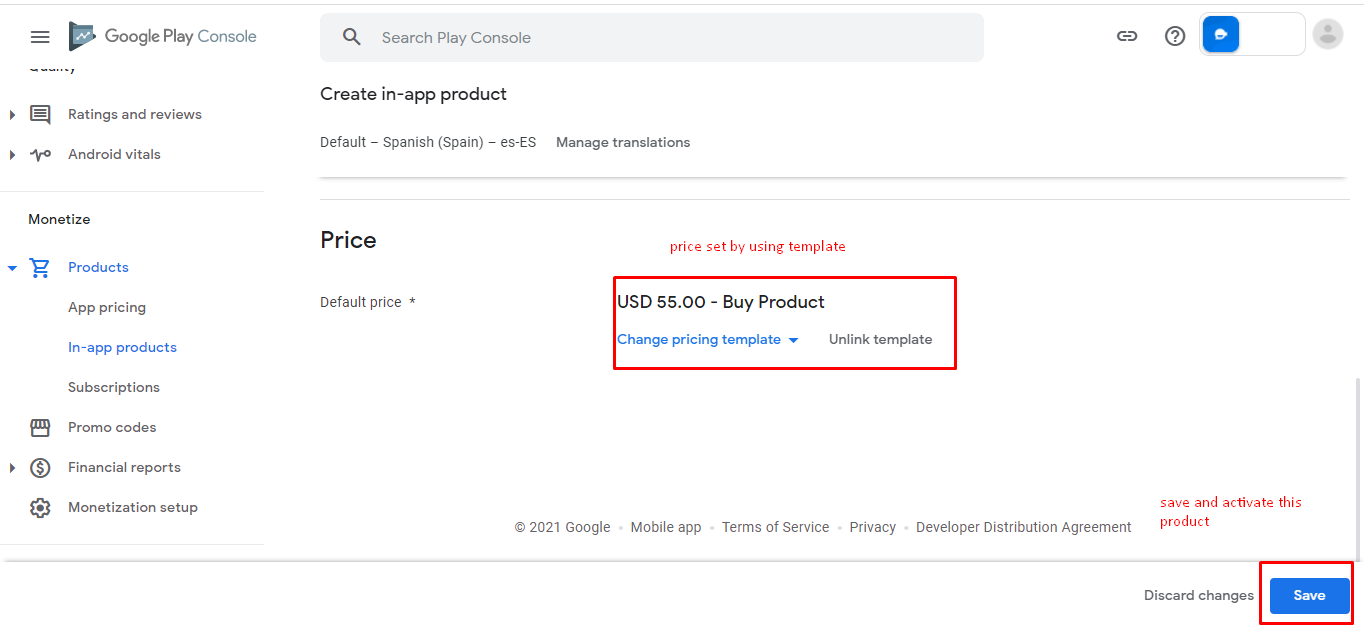This screenshot has height=628, width=1364.
Task: Expand the Ratings and reviews section
Action: click(12, 115)
